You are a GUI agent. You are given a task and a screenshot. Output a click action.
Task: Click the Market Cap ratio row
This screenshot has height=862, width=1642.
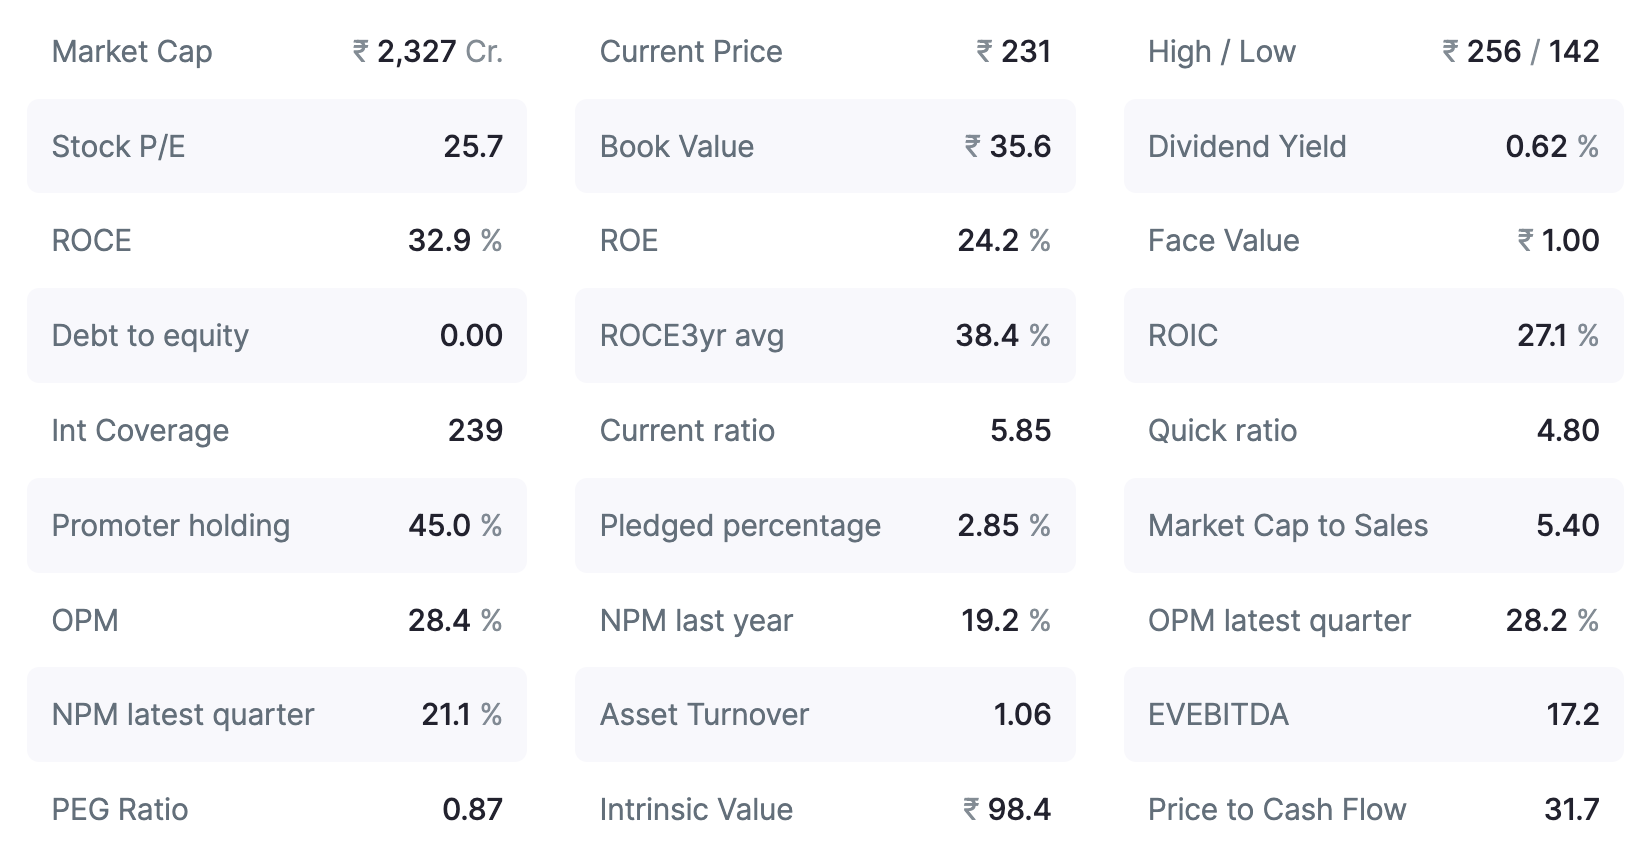pyautogui.click(x=276, y=52)
